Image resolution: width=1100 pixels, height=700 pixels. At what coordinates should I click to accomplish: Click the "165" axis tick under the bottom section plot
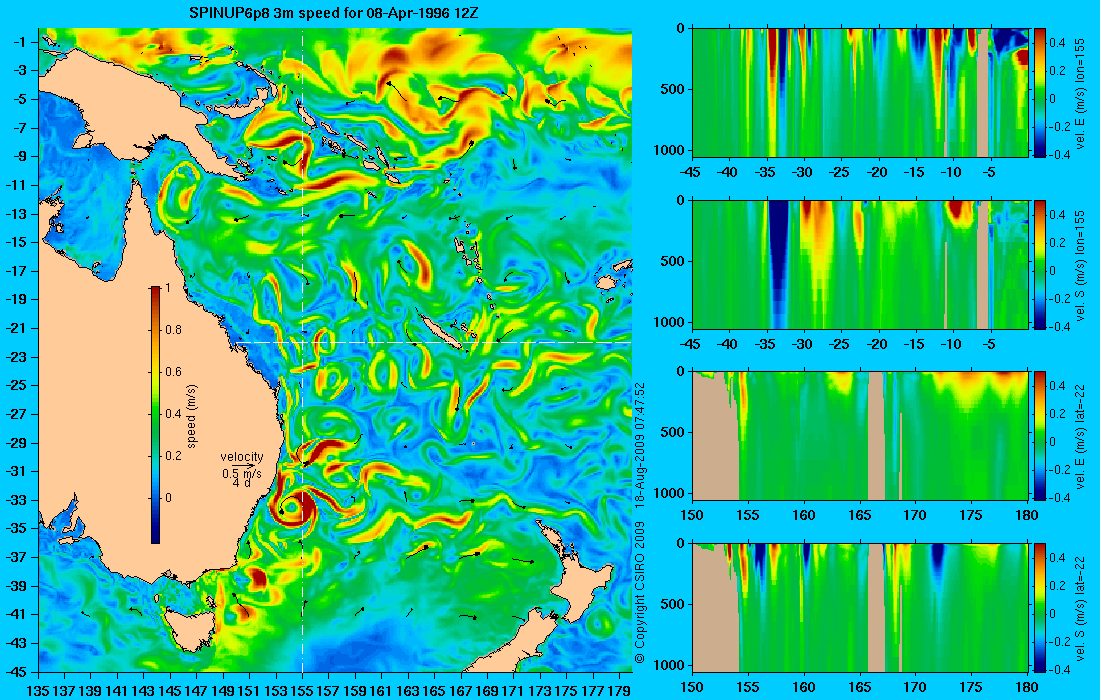click(x=860, y=687)
